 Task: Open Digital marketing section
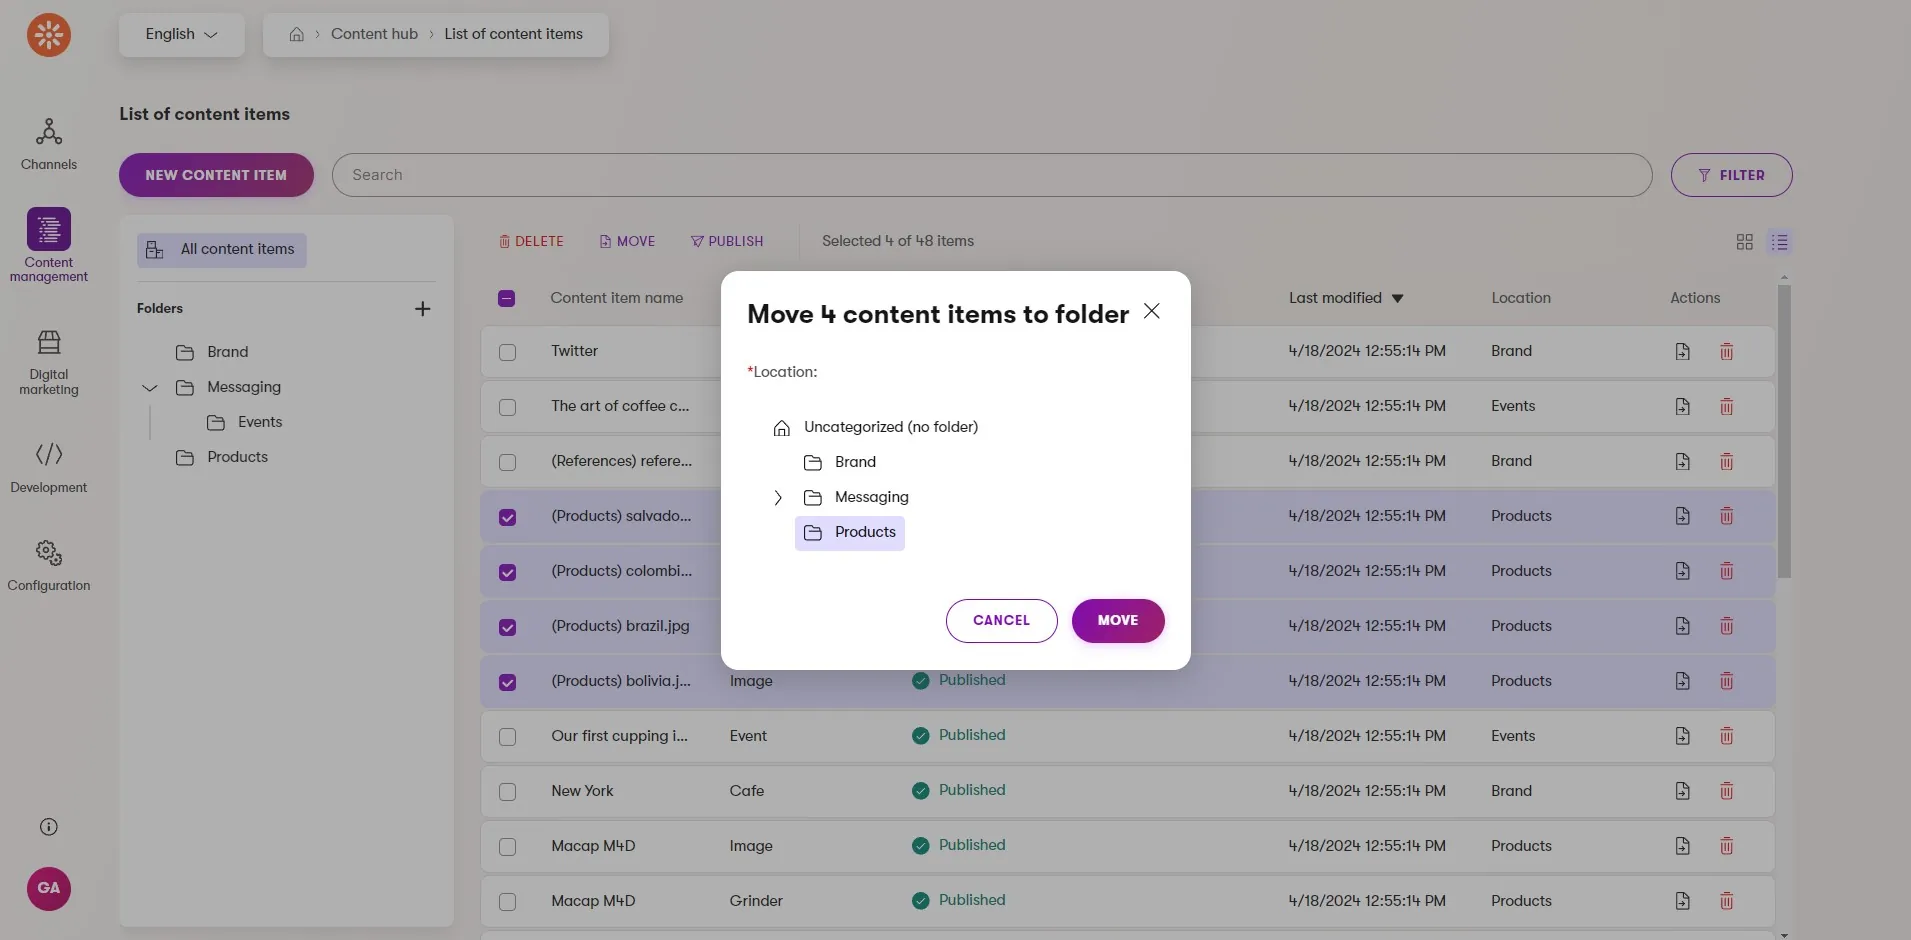click(48, 362)
